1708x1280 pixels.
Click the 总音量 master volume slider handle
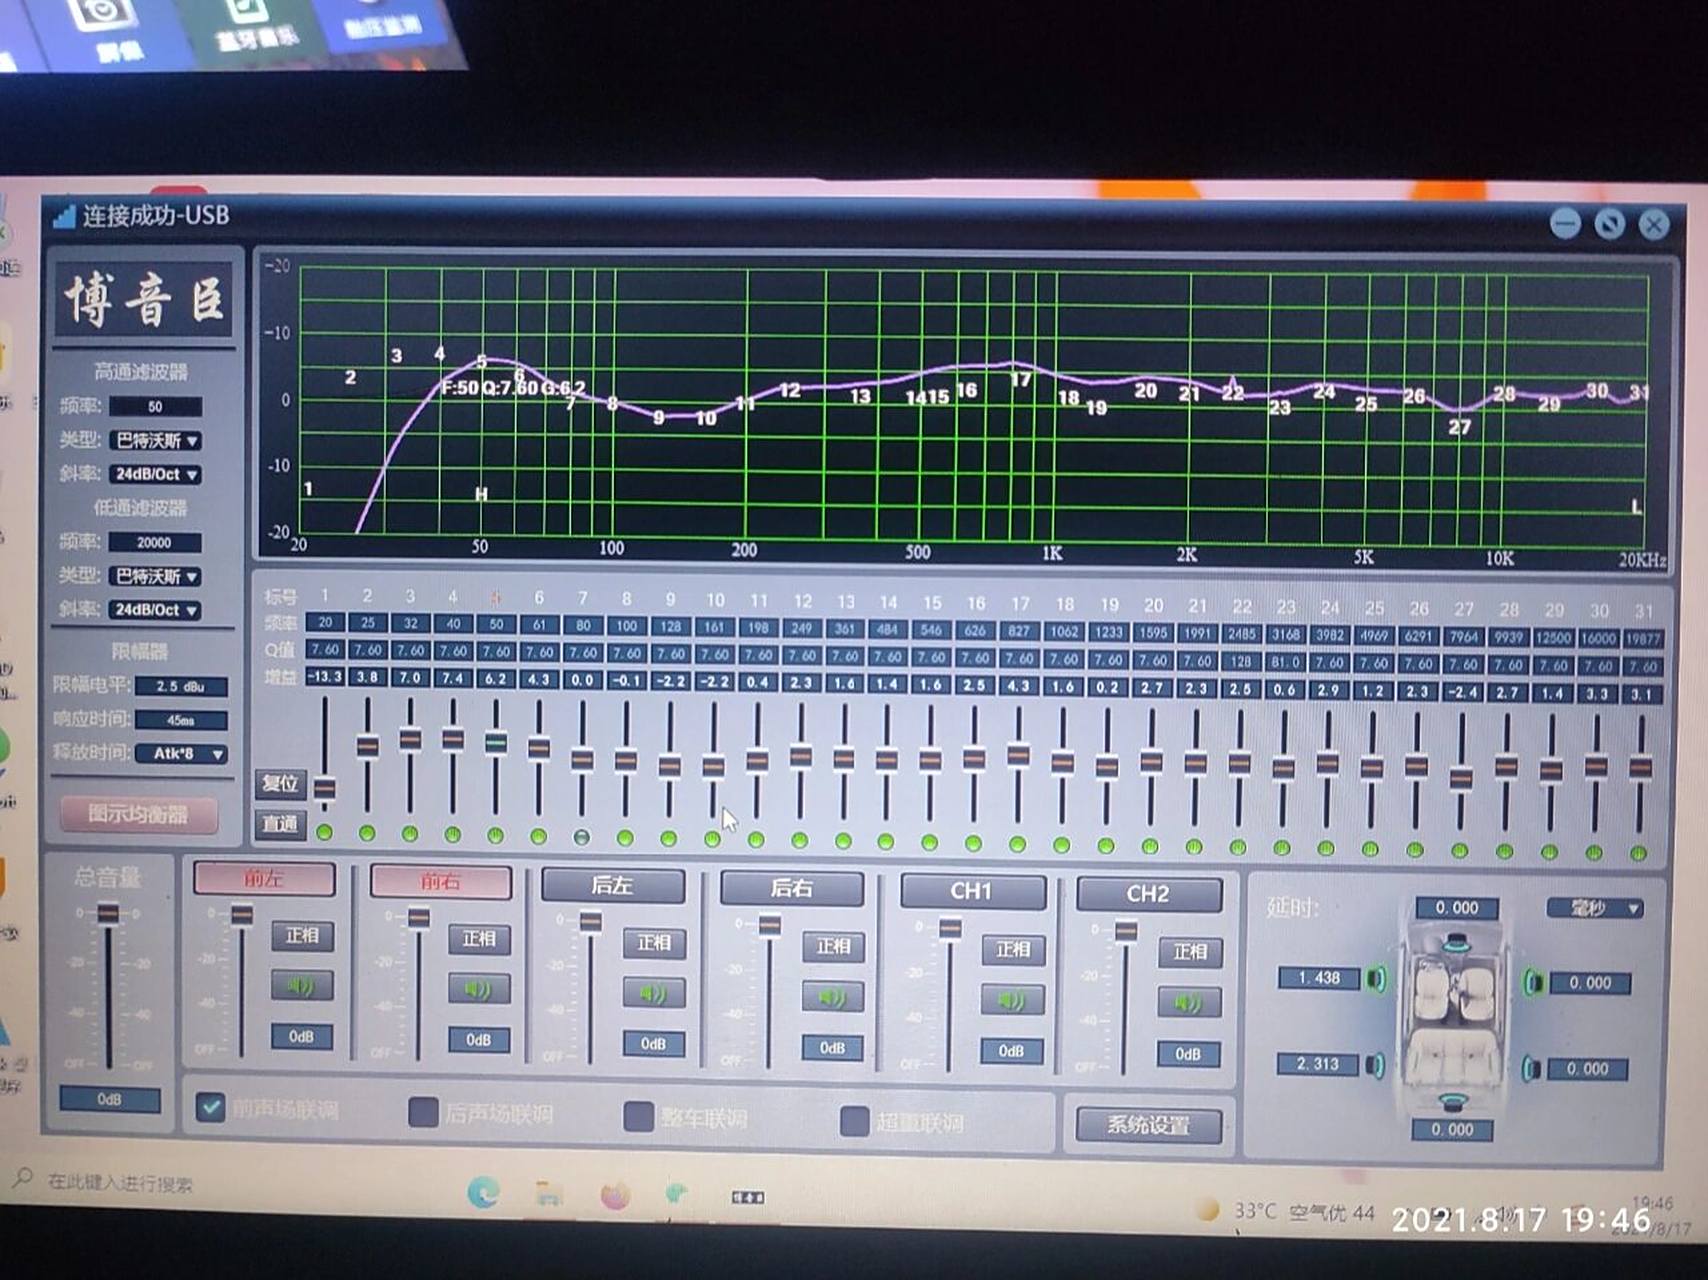point(108,915)
